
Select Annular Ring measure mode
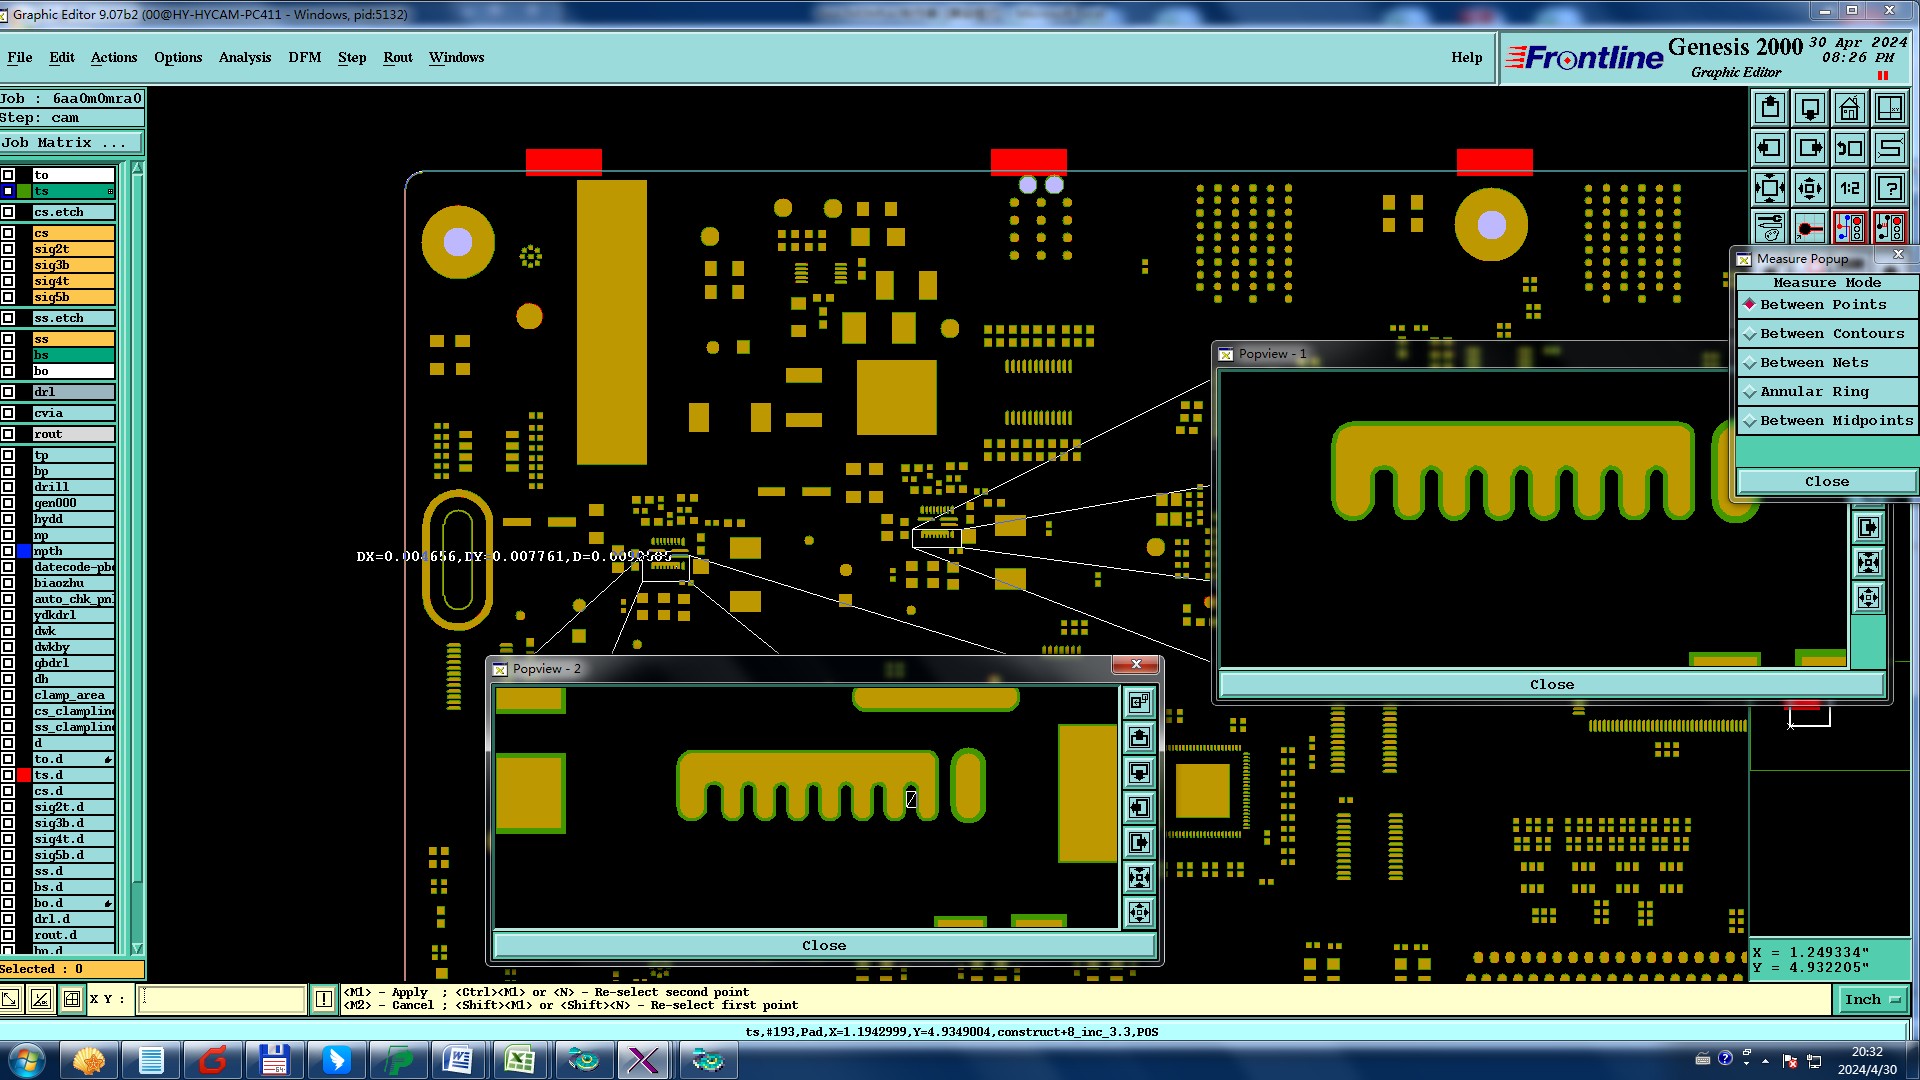[x=1813, y=392]
